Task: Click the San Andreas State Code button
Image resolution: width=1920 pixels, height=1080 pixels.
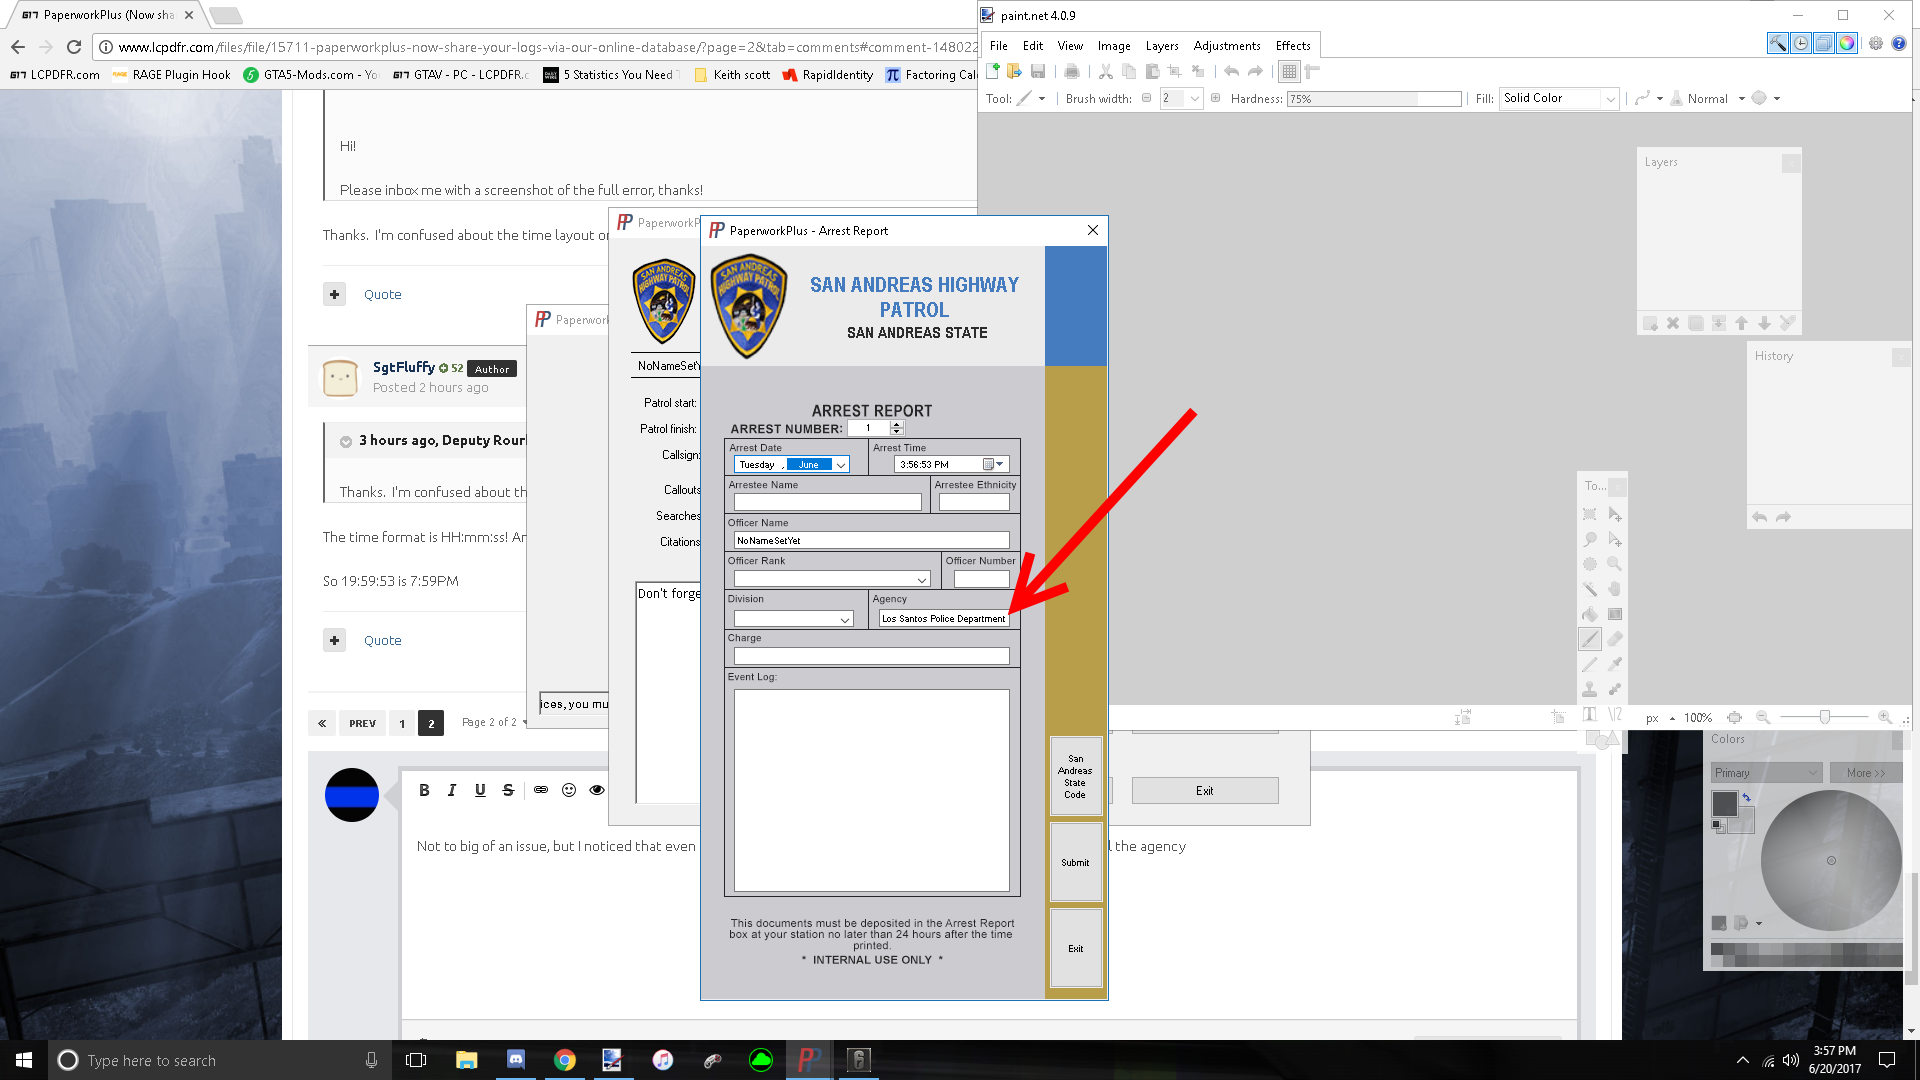Action: point(1075,777)
